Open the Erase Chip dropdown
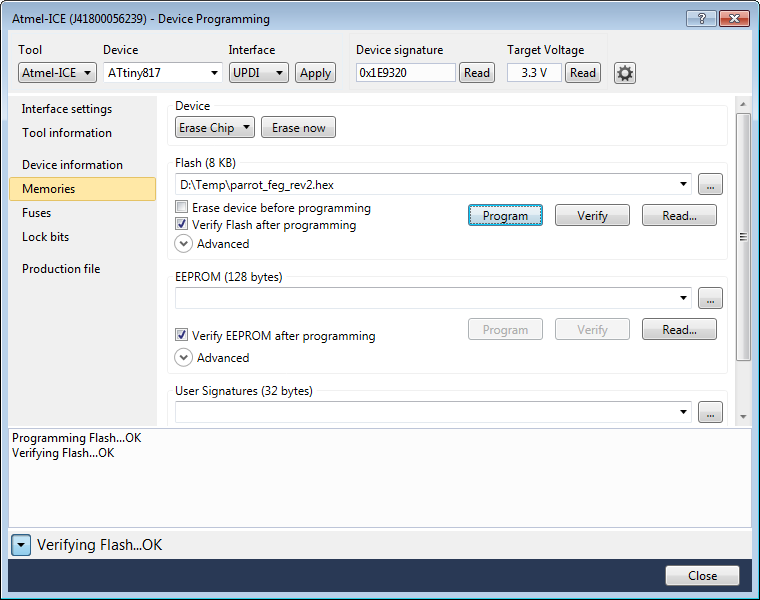 tap(215, 127)
